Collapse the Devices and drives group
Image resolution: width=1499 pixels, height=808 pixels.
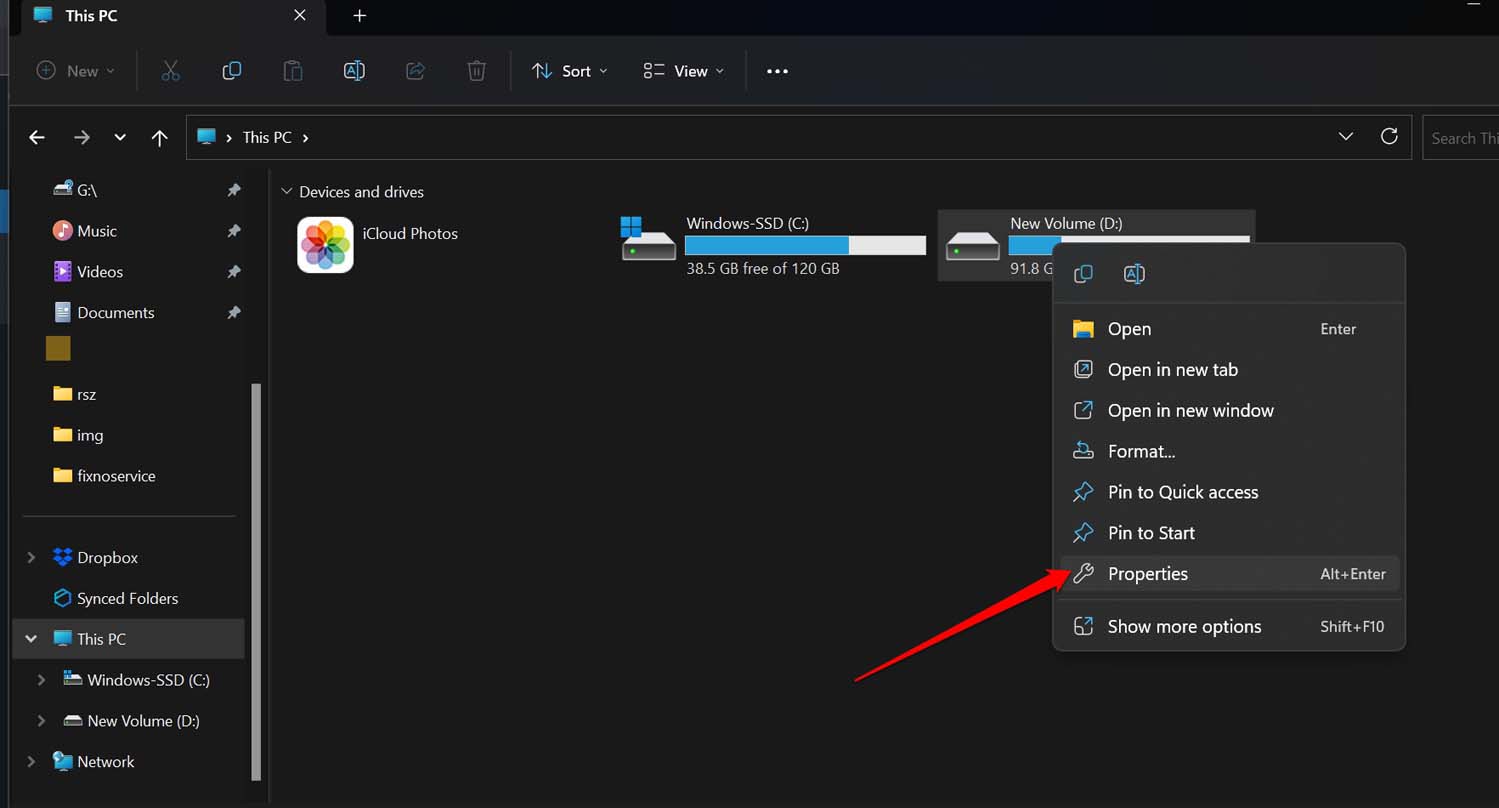(x=287, y=192)
